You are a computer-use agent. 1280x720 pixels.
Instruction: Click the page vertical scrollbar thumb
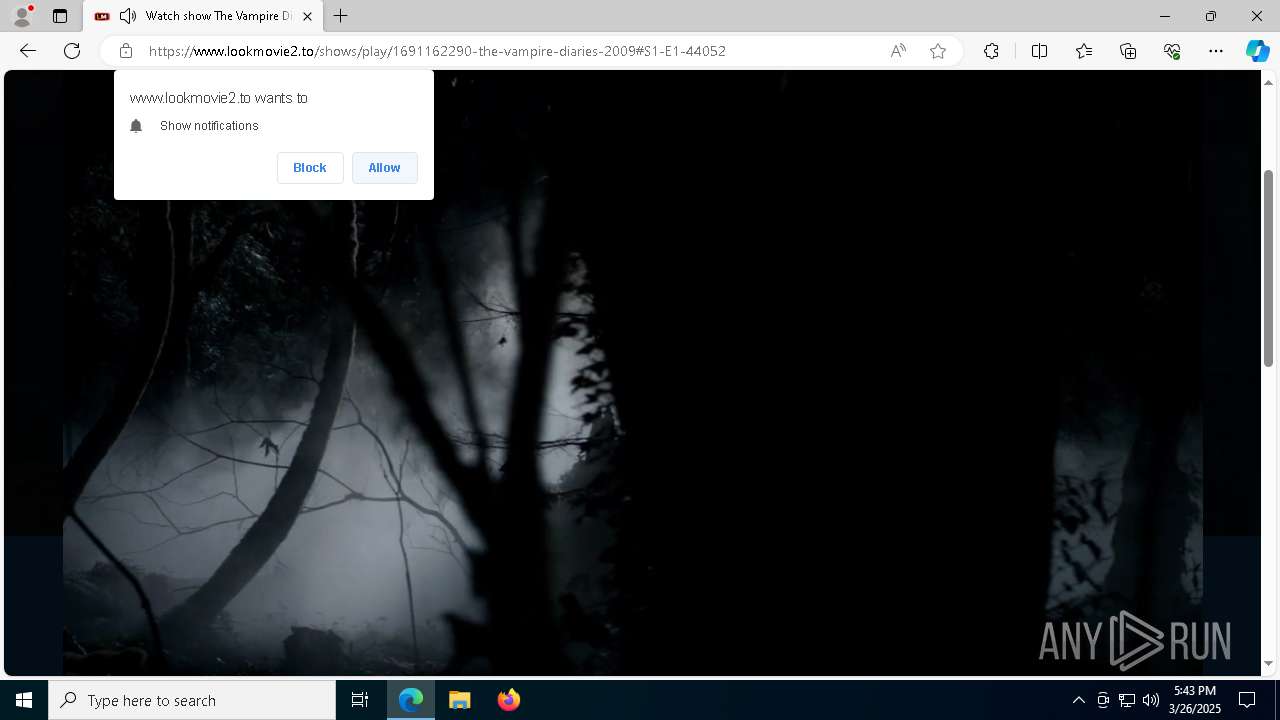(1268, 267)
